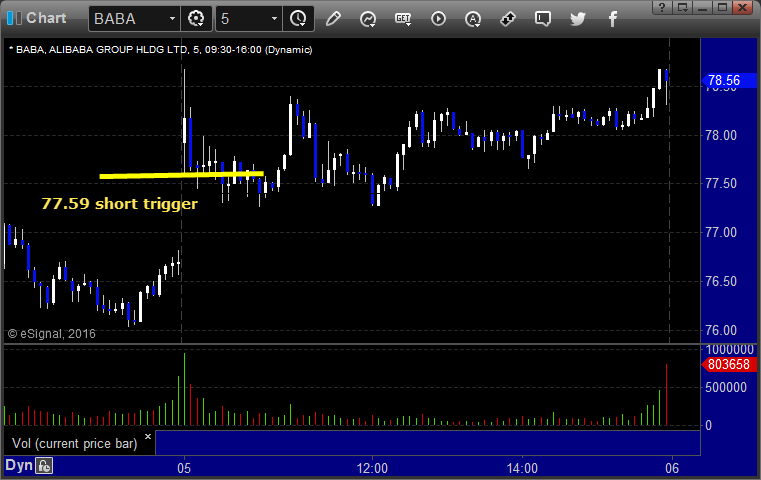Toggle the lock icon beside Dyn
Screen dimensions: 761x480
(44, 466)
